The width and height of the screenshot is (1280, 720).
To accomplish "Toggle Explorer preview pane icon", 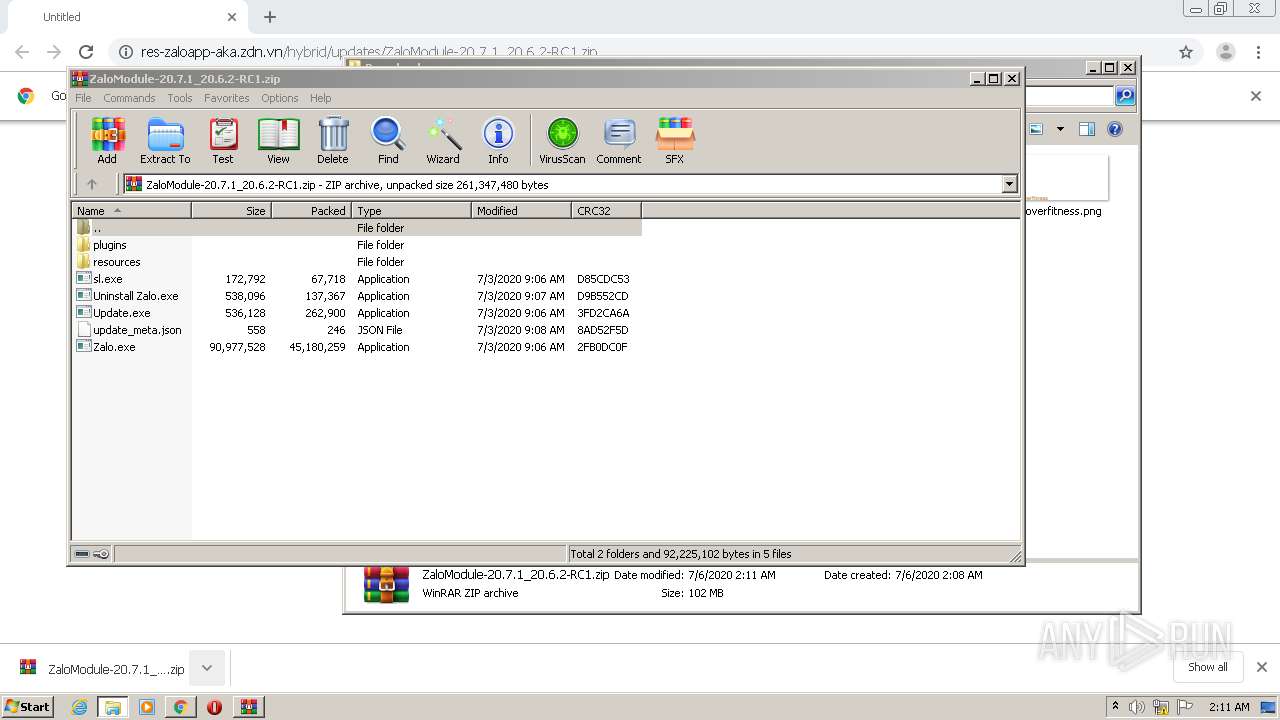I will coord(1087,129).
